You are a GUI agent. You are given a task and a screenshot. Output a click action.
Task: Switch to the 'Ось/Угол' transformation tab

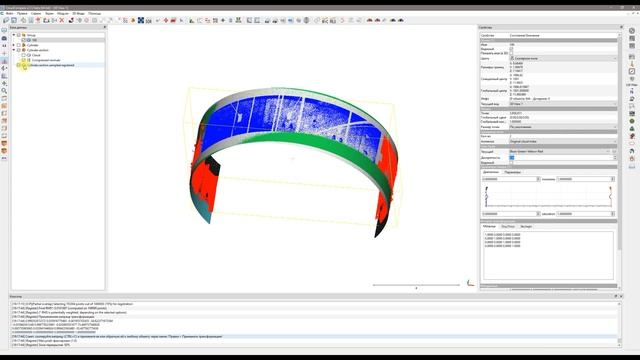click(x=508, y=226)
